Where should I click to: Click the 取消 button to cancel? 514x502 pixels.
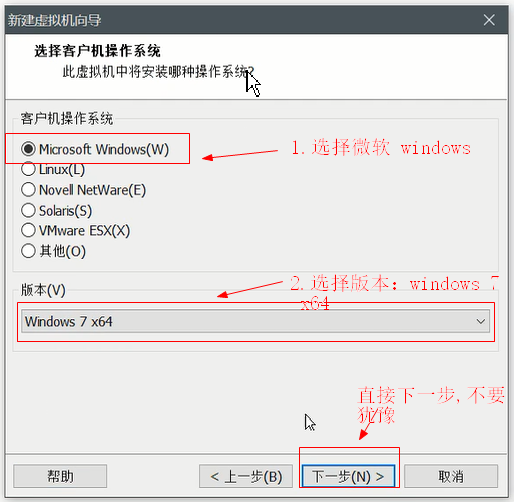[x=451, y=476]
